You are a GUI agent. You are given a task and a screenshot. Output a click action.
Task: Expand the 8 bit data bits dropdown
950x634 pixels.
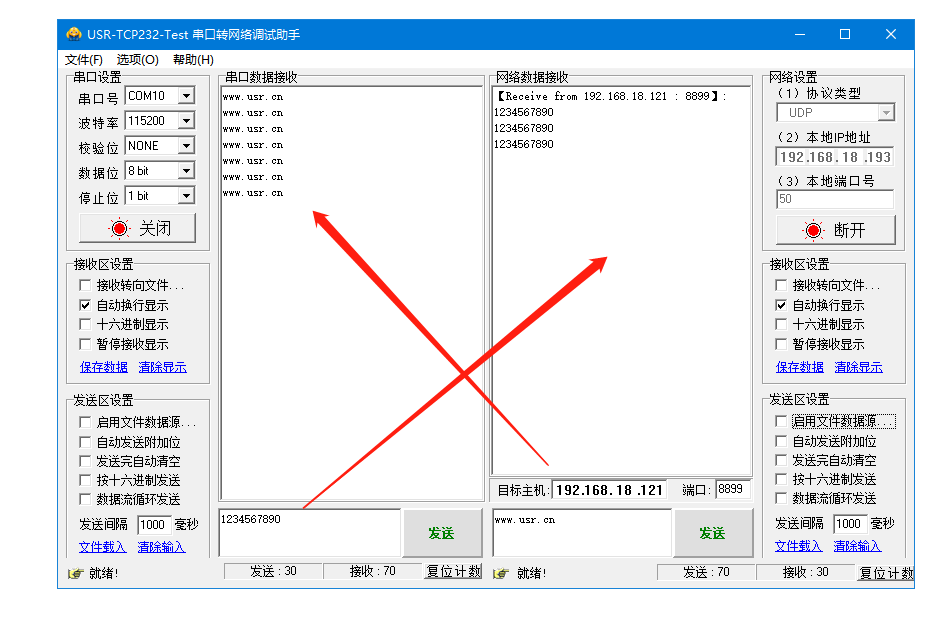187,171
